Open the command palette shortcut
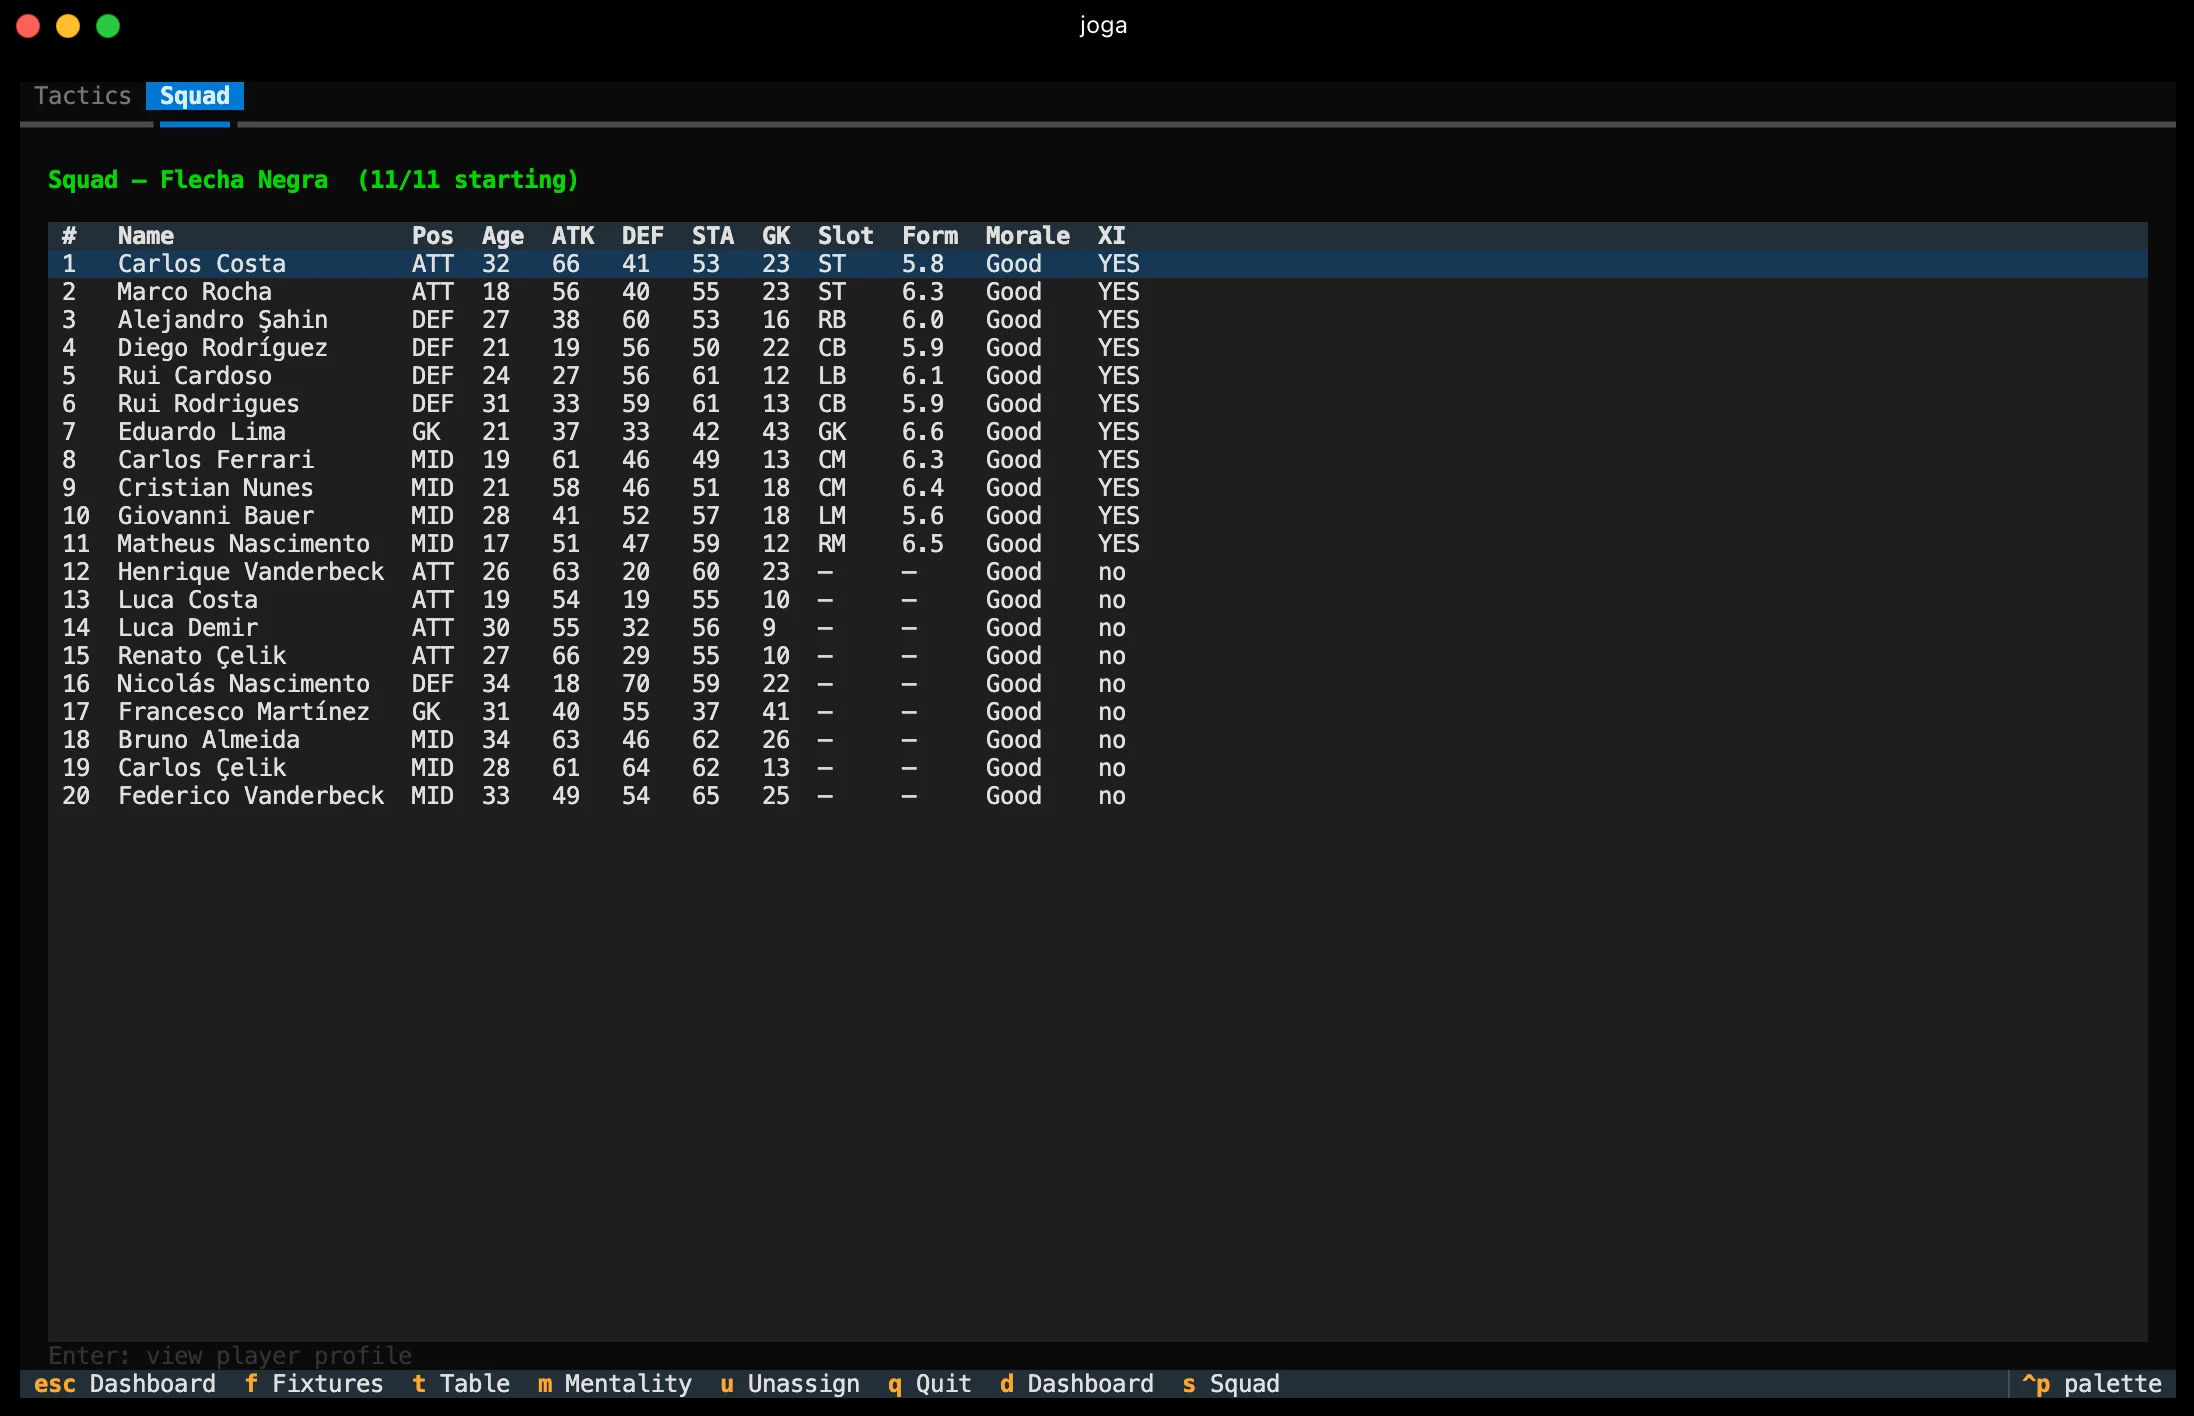The height and width of the screenshot is (1416, 2194). [2091, 1384]
